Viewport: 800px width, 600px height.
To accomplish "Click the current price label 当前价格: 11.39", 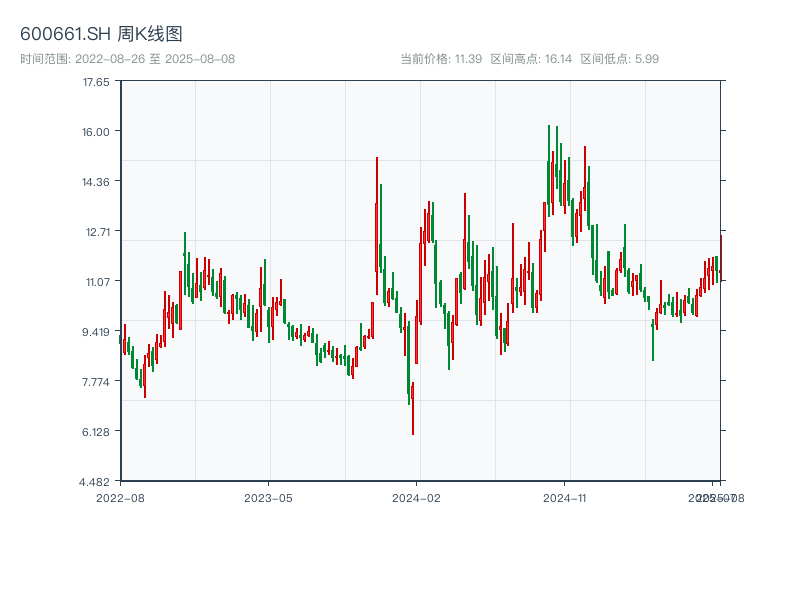I will [x=441, y=59].
